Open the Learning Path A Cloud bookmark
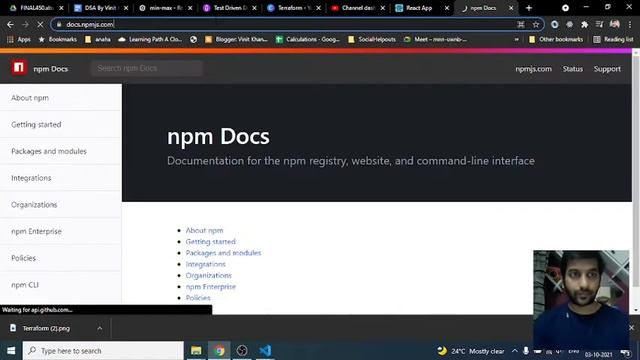Screen dimensions: 640x360 point(150,39)
